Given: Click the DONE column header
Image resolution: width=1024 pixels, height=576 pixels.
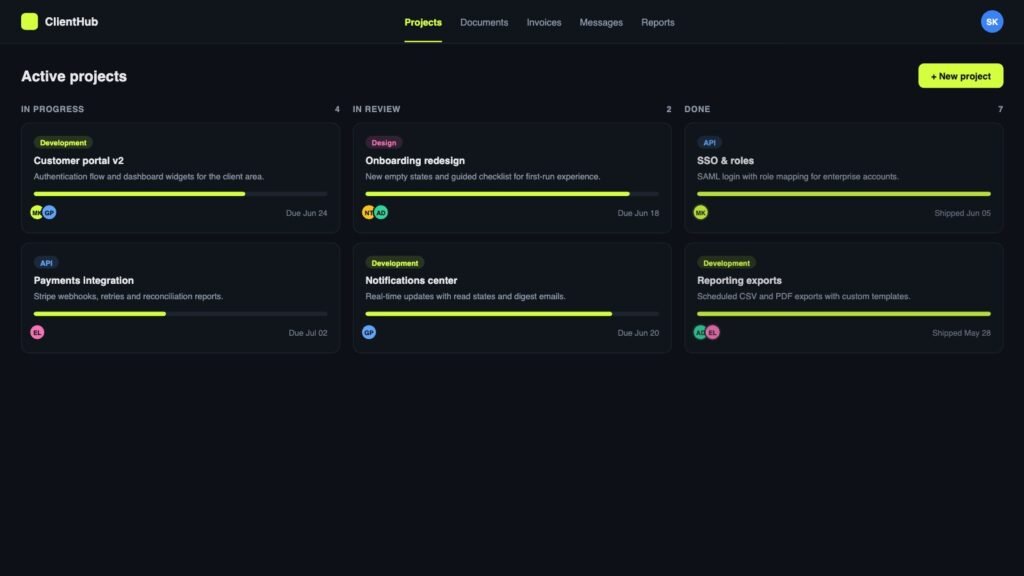Looking at the screenshot, I should pyautogui.click(x=697, y=109).
